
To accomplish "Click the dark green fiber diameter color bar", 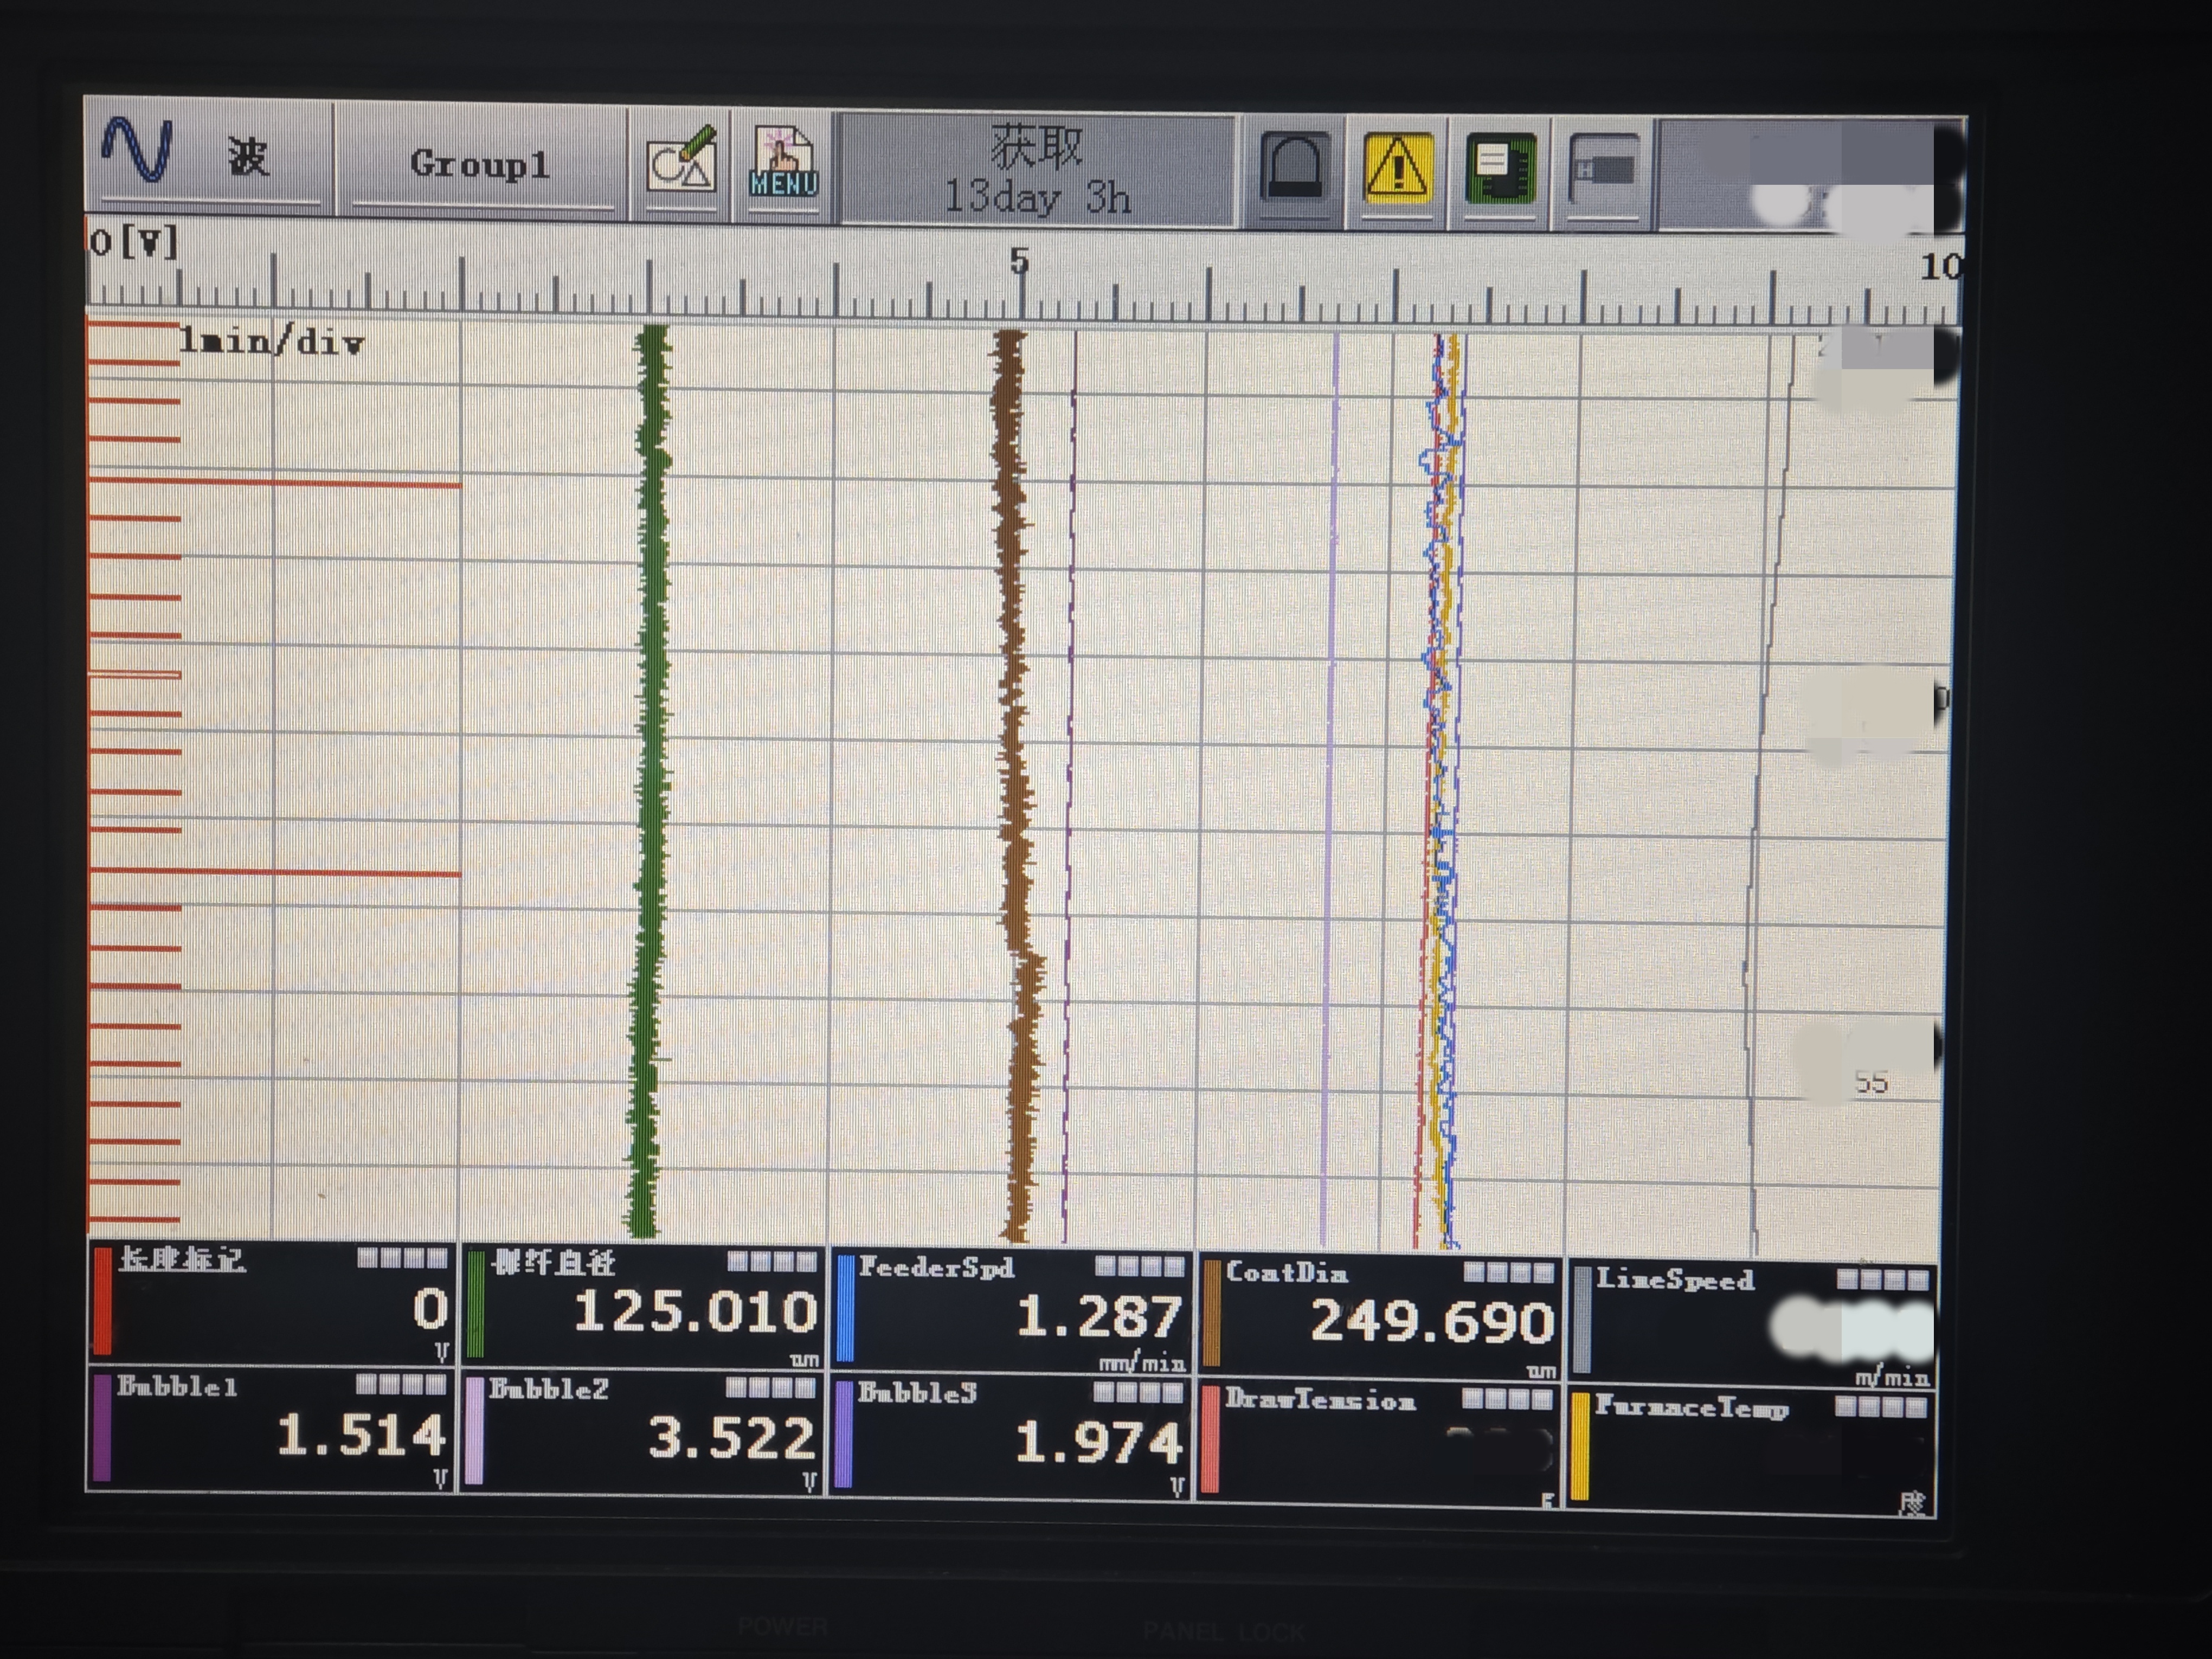I will click(476, 1303).
